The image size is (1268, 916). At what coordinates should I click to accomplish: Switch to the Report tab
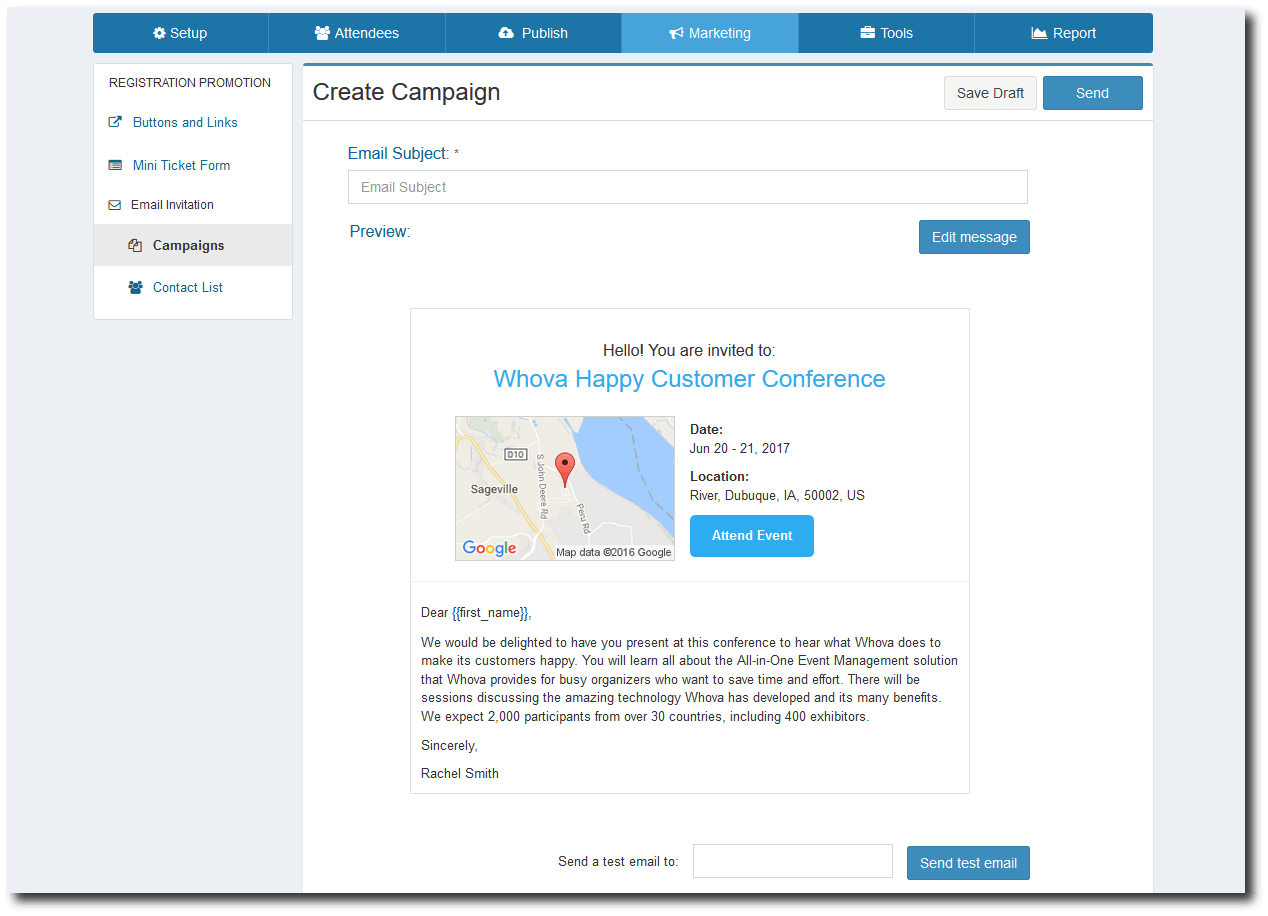[x=1063, y=33]
